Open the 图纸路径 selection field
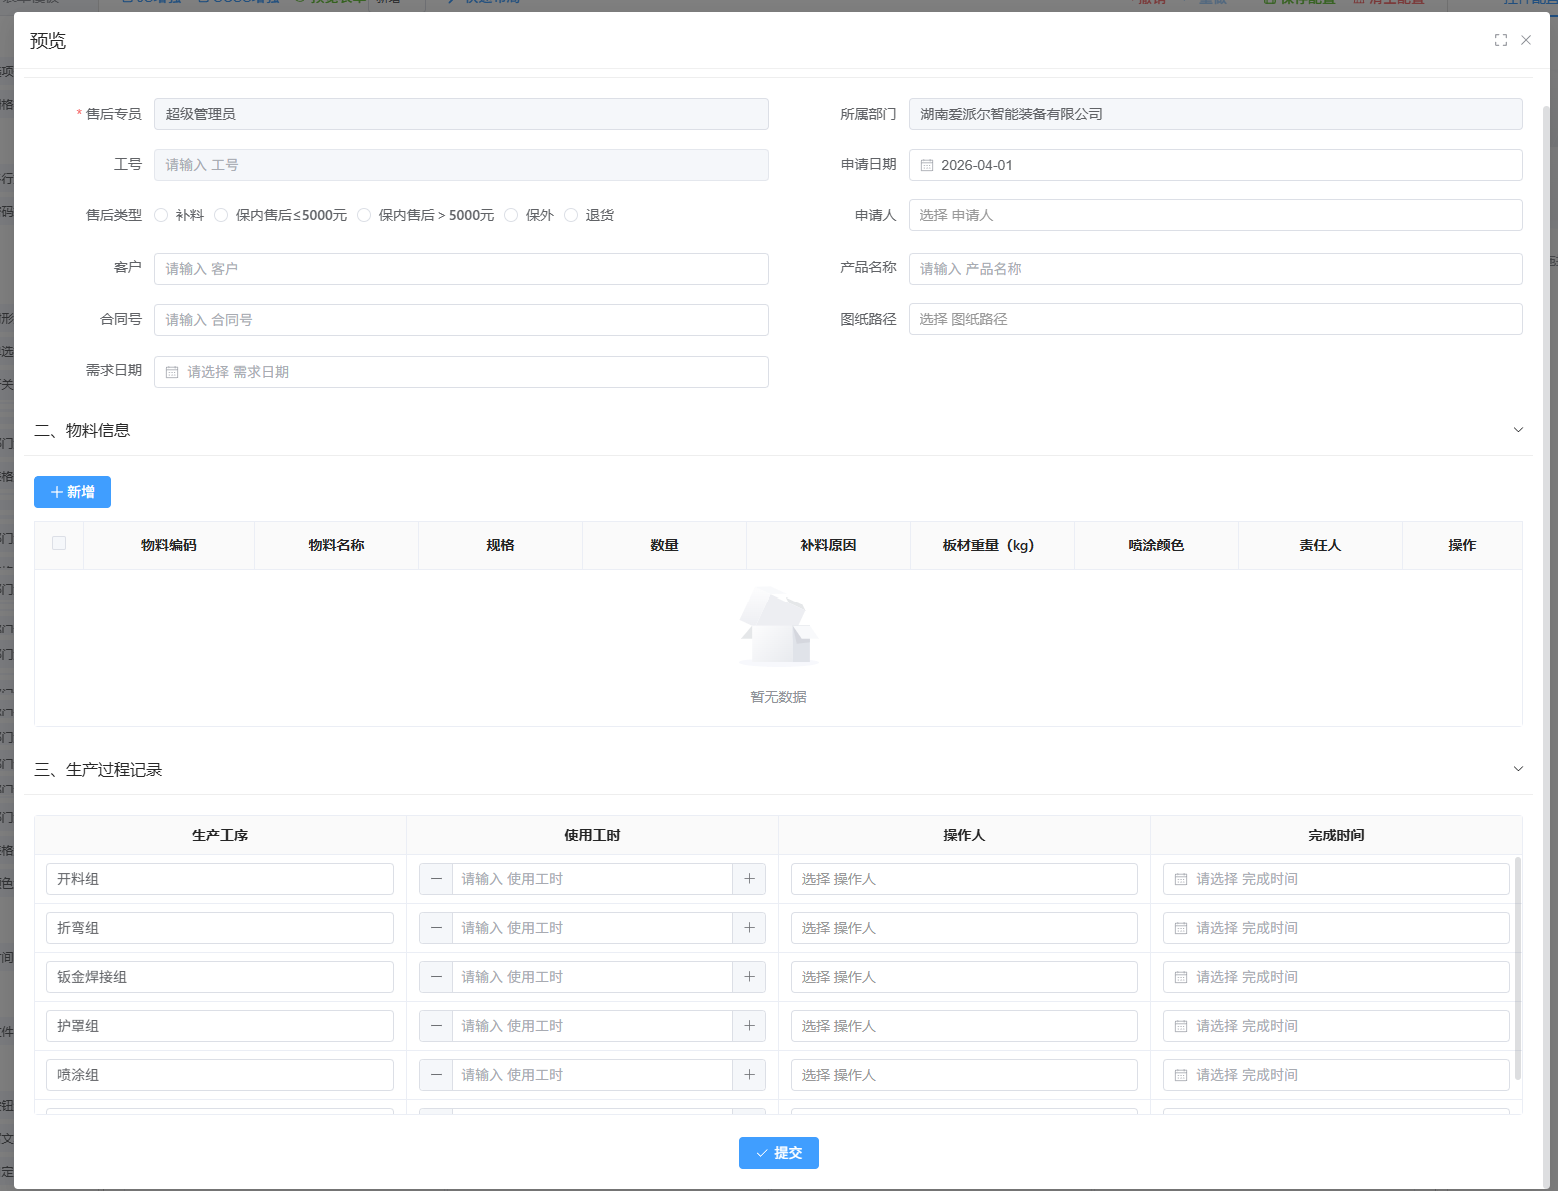 pos(1215,319)
